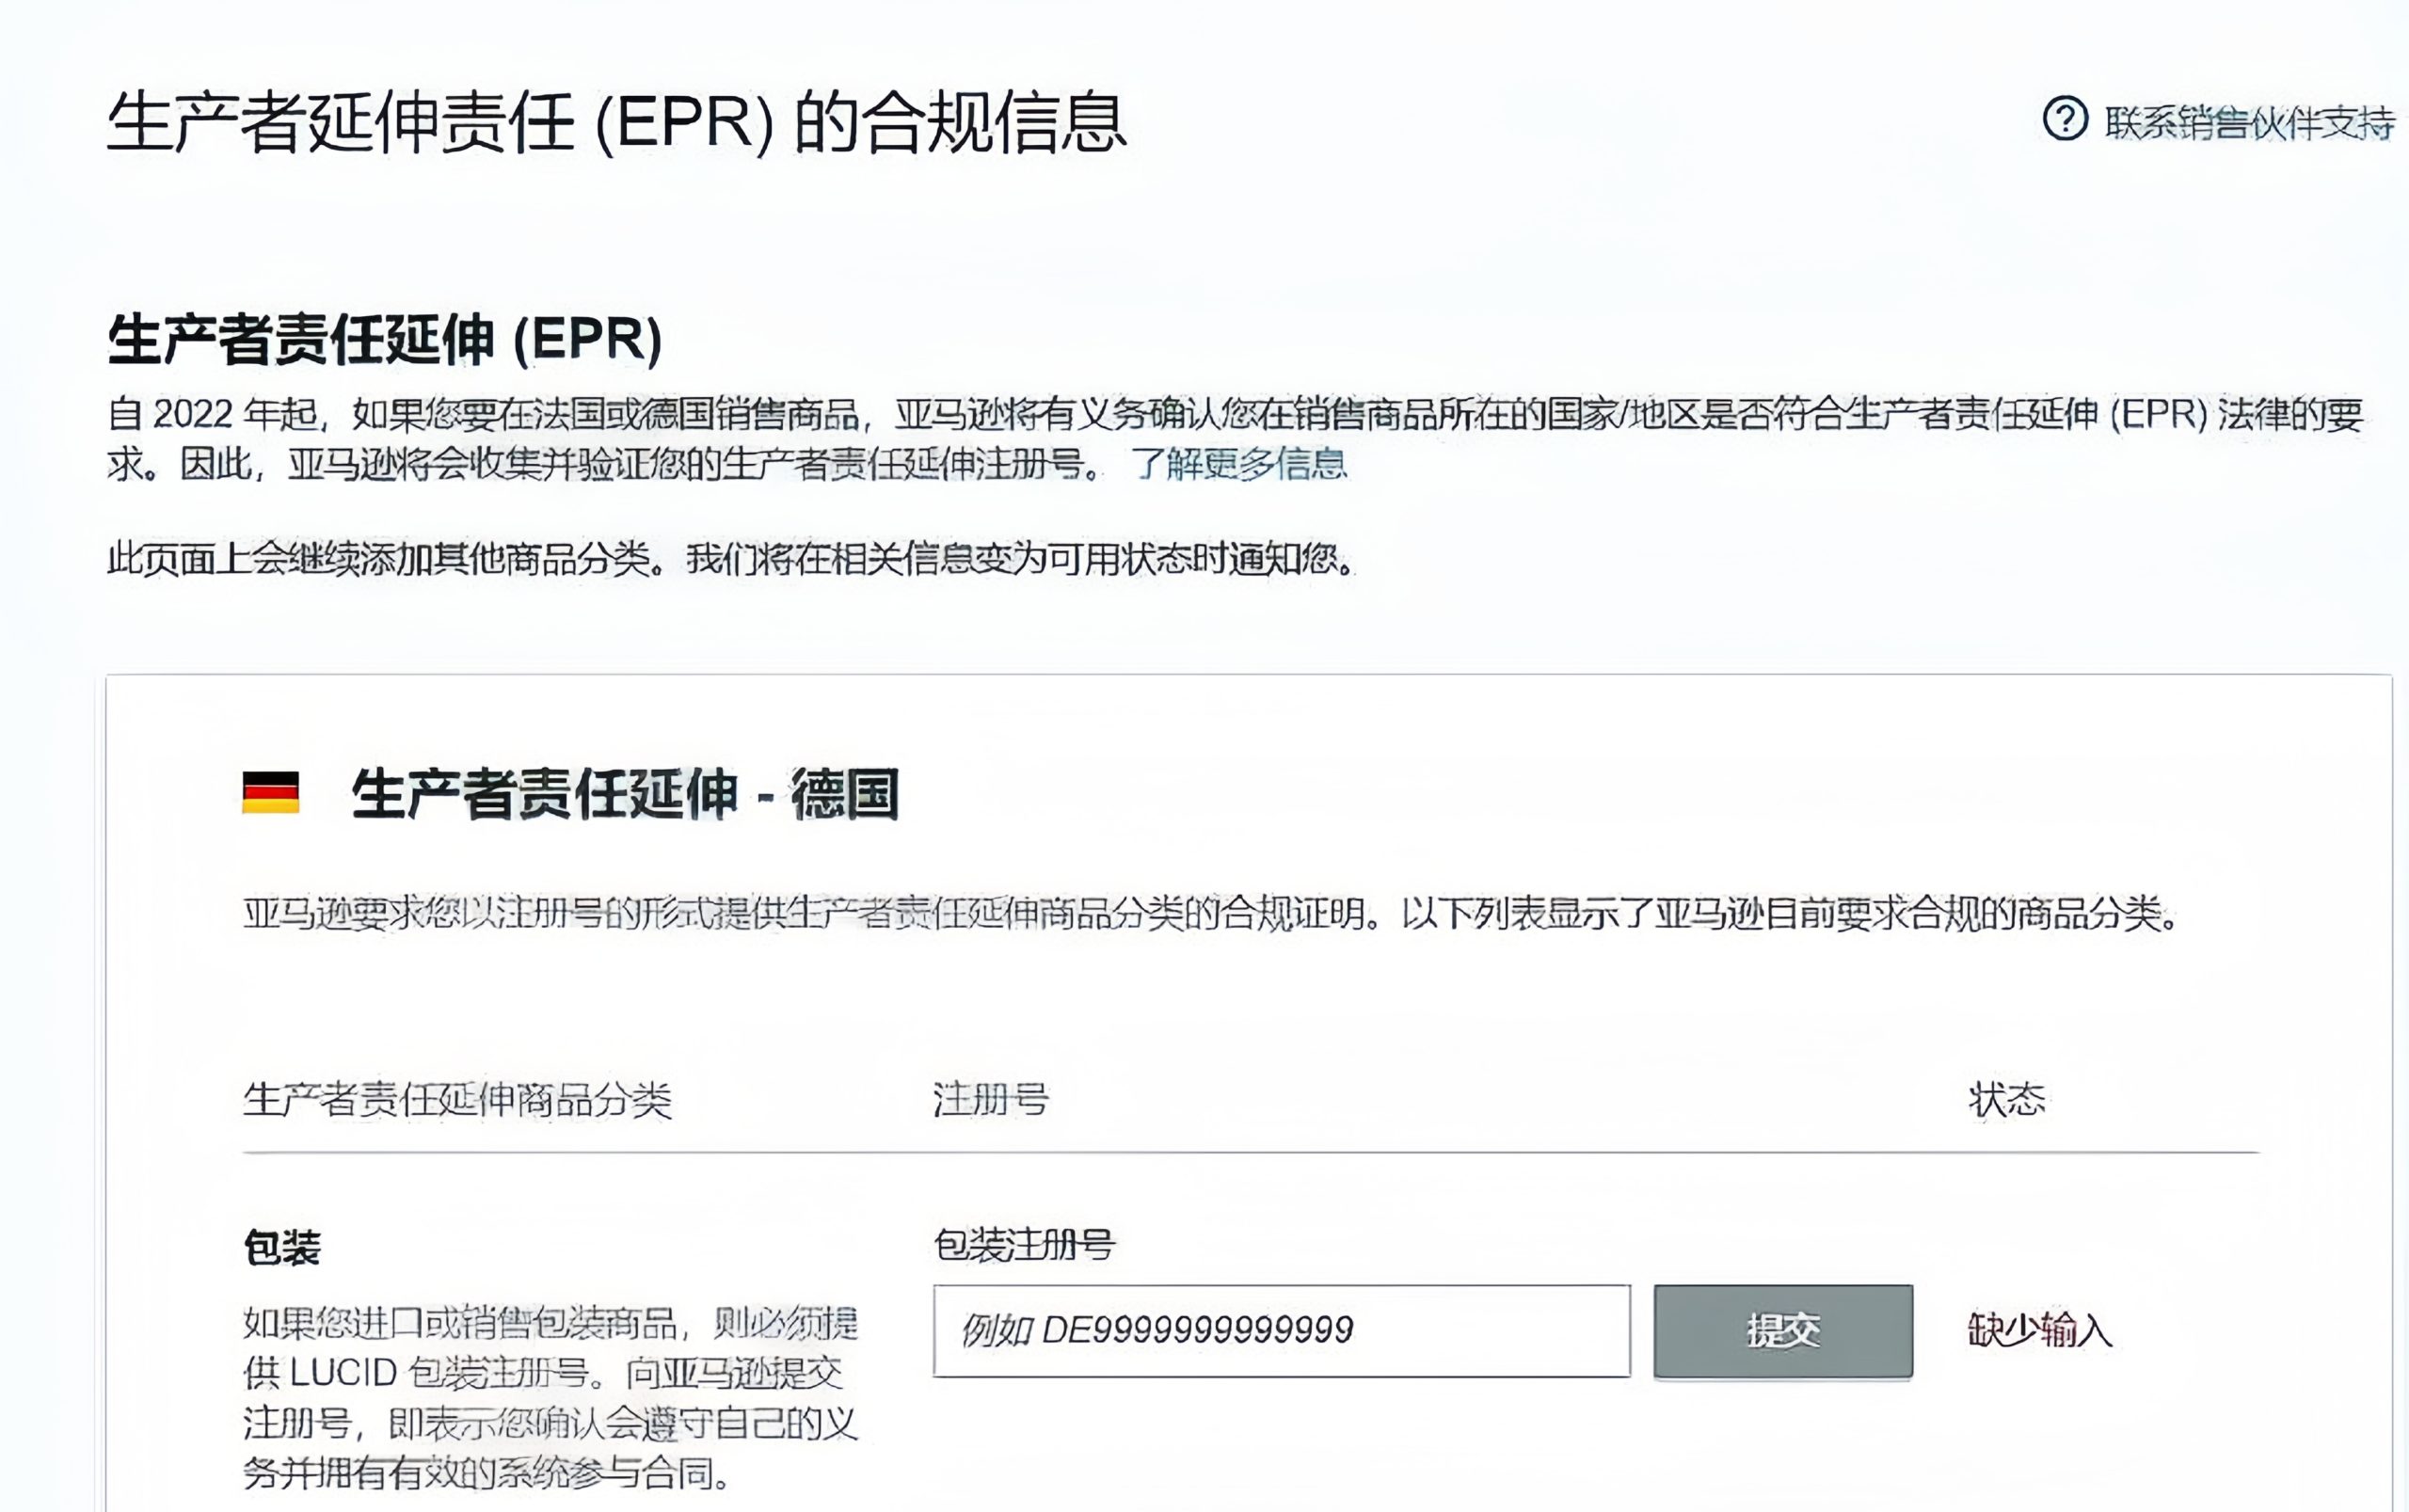The image size is (2409, 1512).
Task: Click the bold 包装 category label
Action: tap(282, 1248)
